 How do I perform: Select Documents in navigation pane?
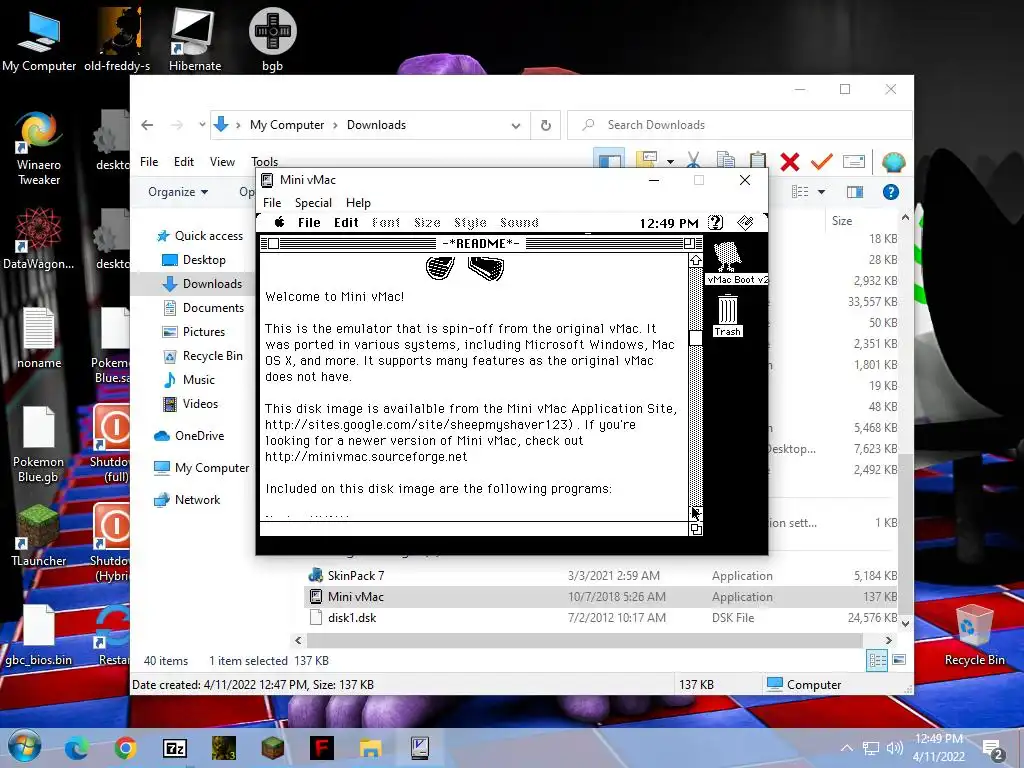pyautogui.click(x=203, y=308)
